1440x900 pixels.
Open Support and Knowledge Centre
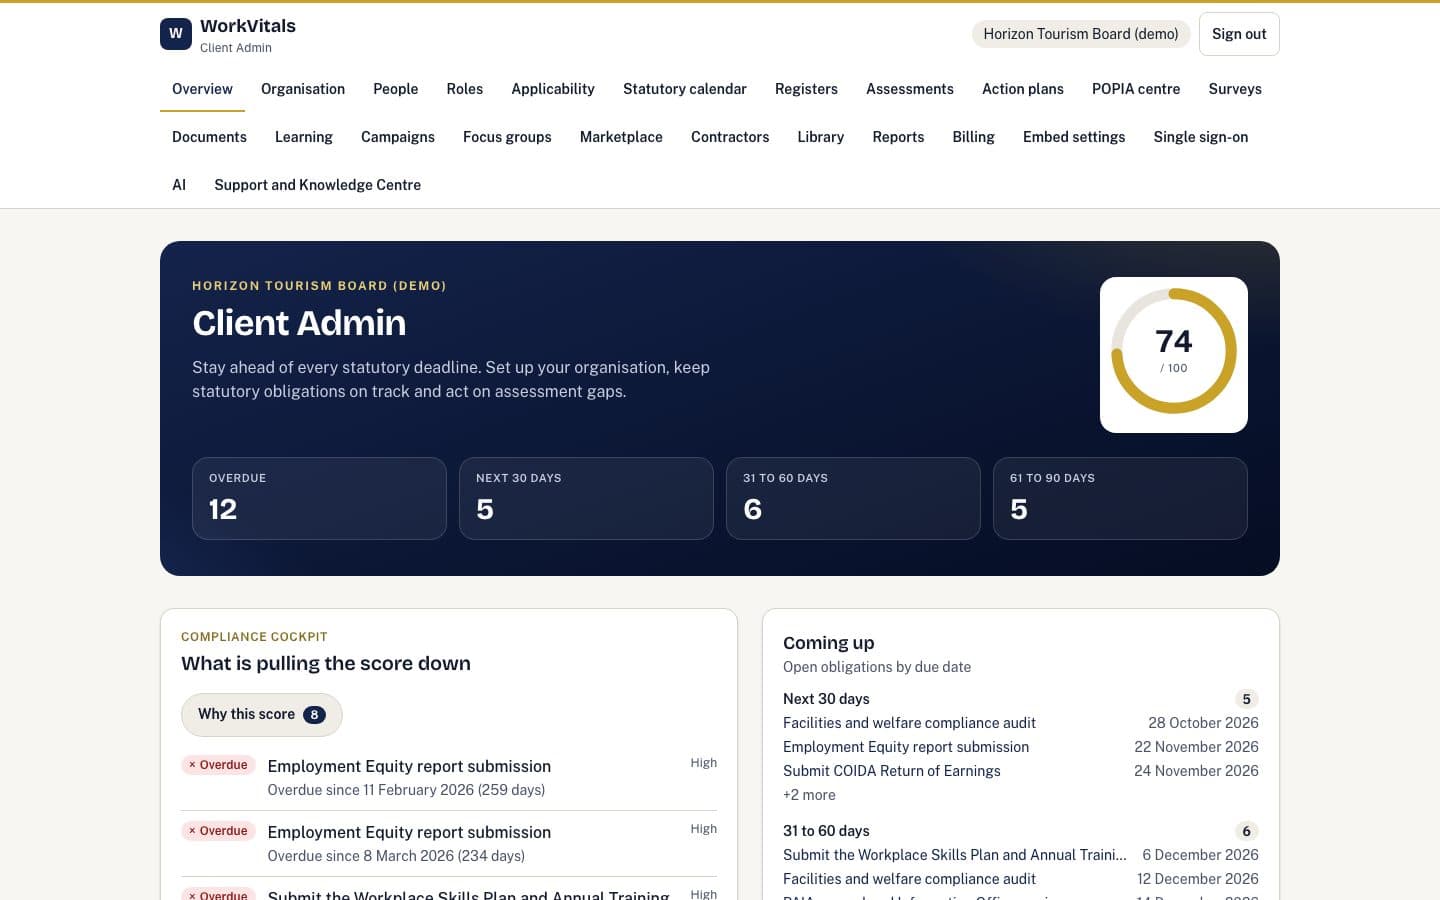click(317, 185)
